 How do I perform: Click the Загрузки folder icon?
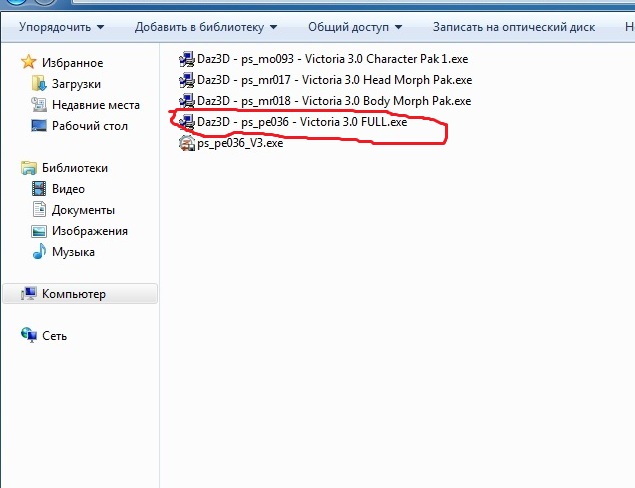(39, 83)
